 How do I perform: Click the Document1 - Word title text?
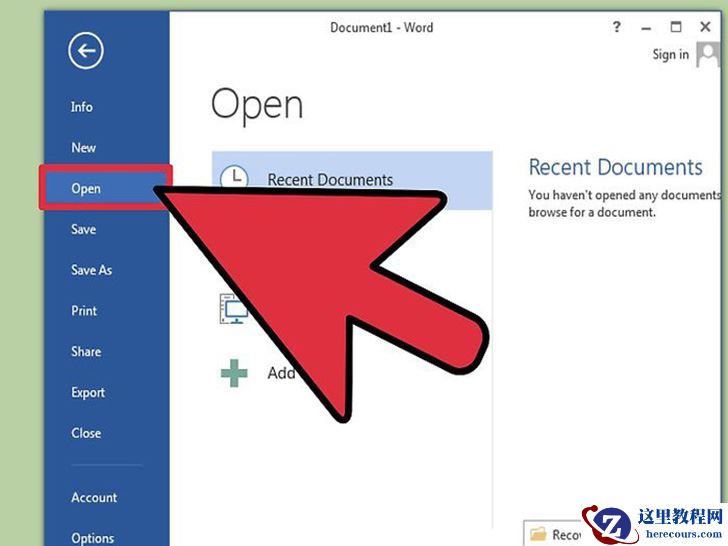tap(382, 27)
